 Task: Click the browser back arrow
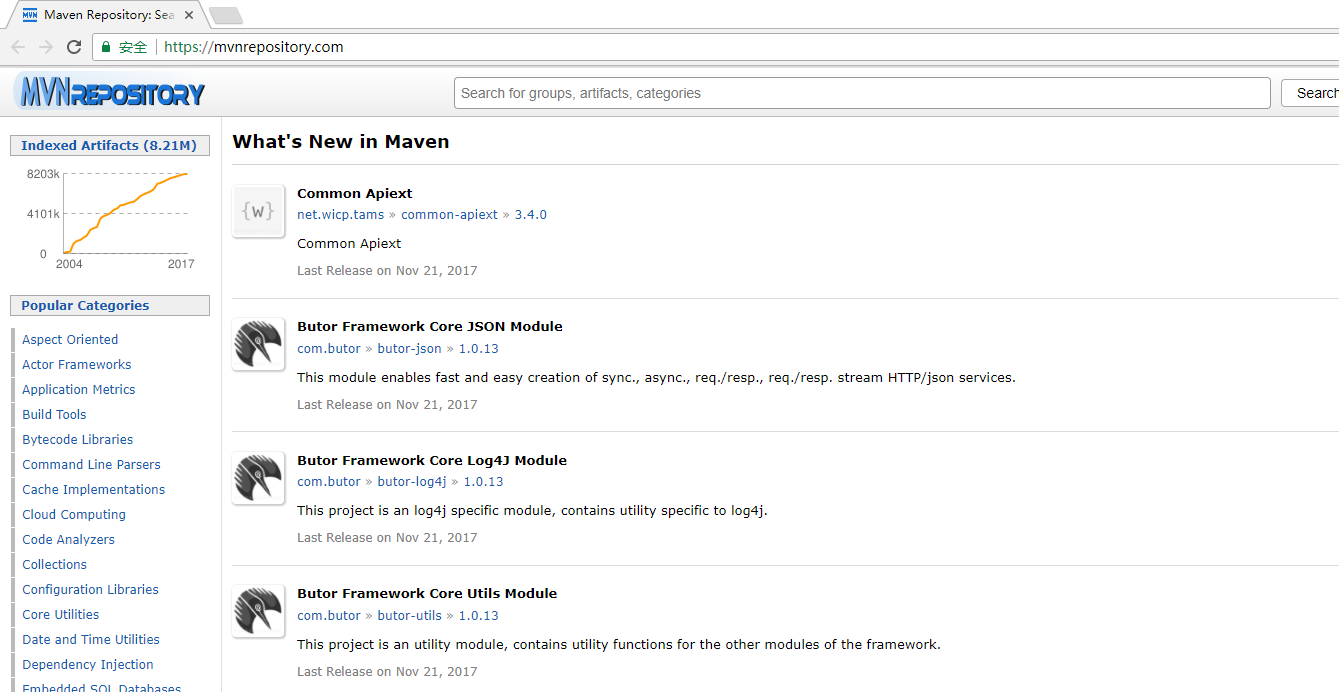click(x=18, y=47)
